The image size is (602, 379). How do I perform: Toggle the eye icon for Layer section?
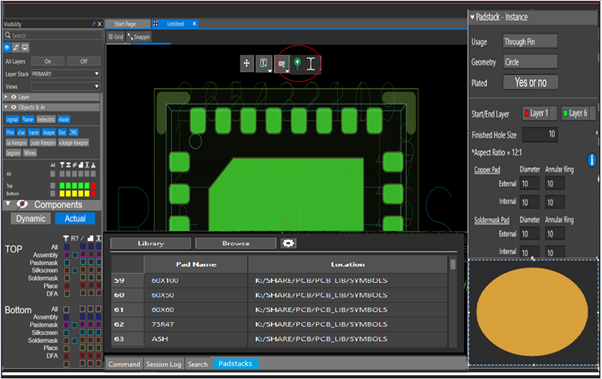click(x=14, y=97)
